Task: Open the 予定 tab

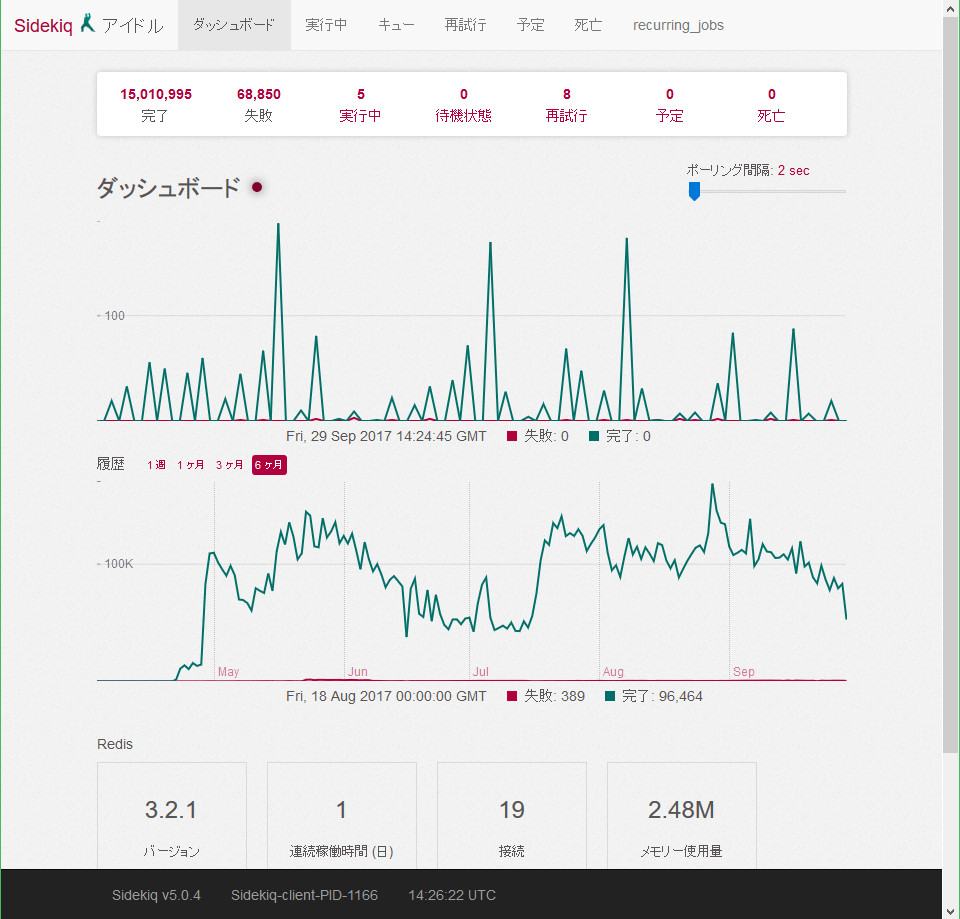Action: click(531, 25)
